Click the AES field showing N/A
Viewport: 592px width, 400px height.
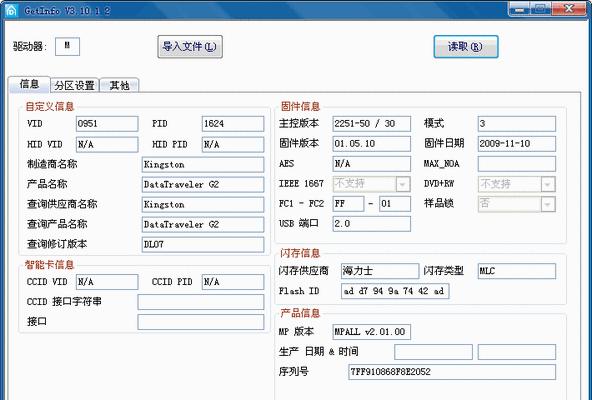pyautogui.click(x=372, y=164)
